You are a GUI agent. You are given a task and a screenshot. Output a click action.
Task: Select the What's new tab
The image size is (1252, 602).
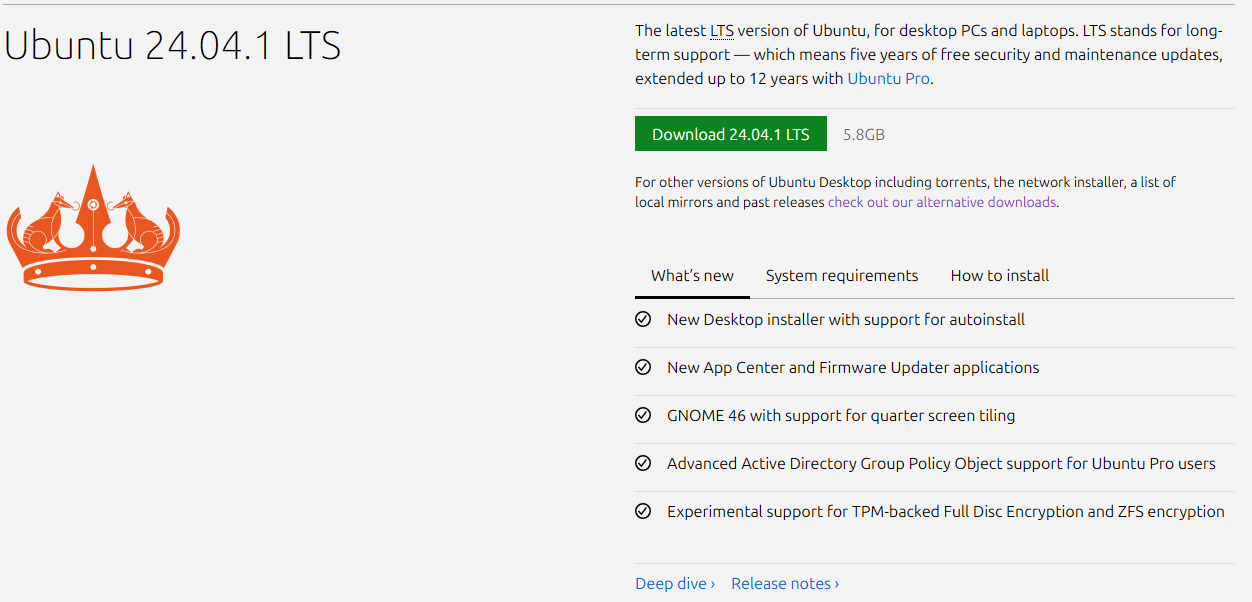[692, 276]
